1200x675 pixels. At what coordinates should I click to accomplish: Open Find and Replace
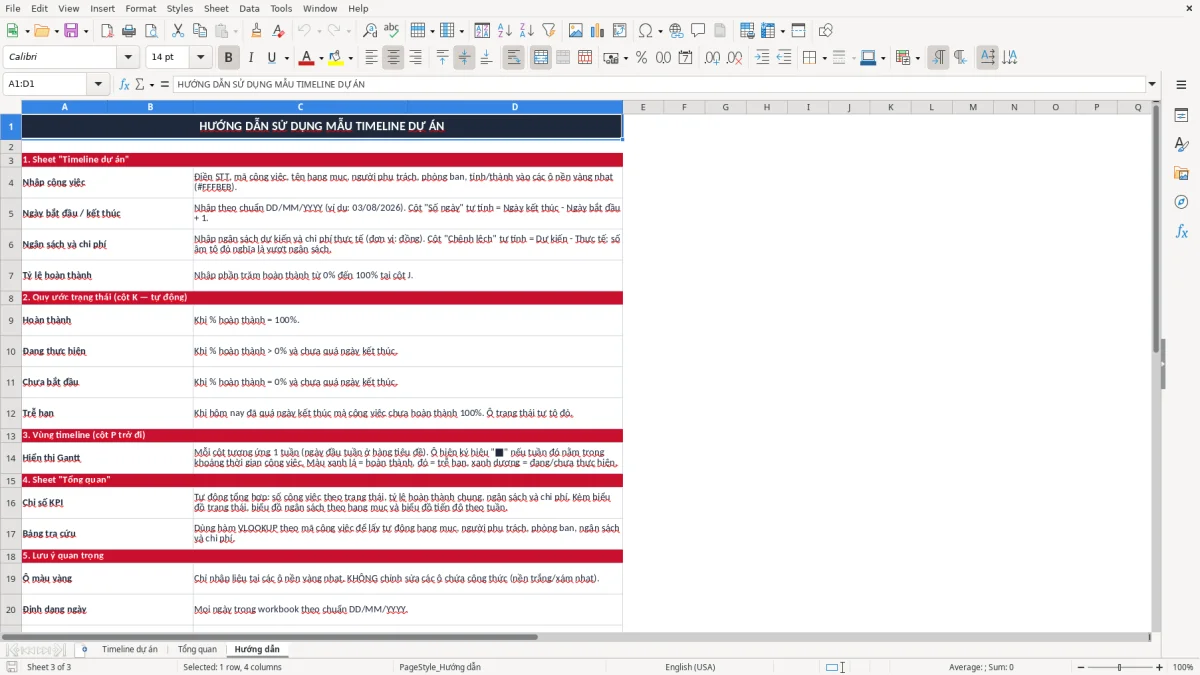369,31
